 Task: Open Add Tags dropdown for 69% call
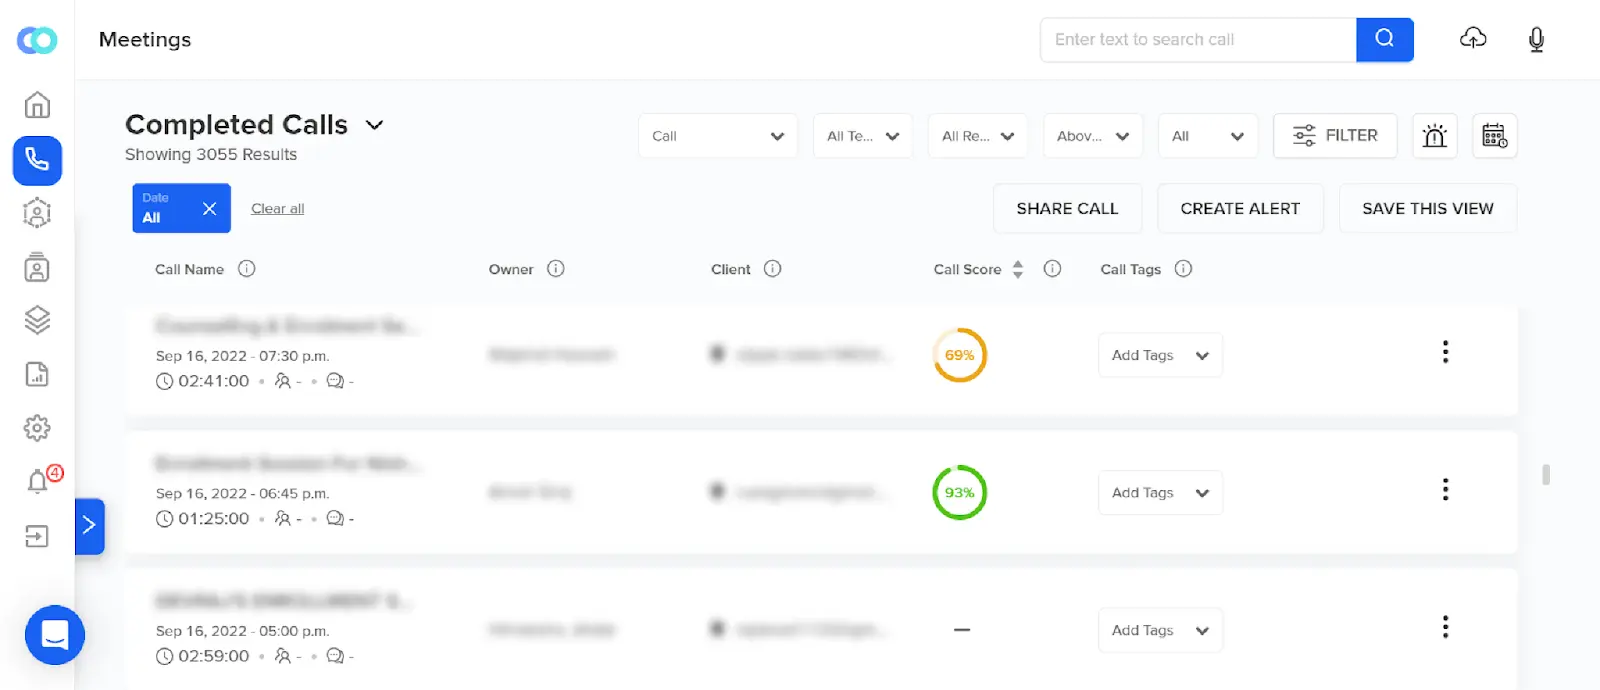point(1160,355)
